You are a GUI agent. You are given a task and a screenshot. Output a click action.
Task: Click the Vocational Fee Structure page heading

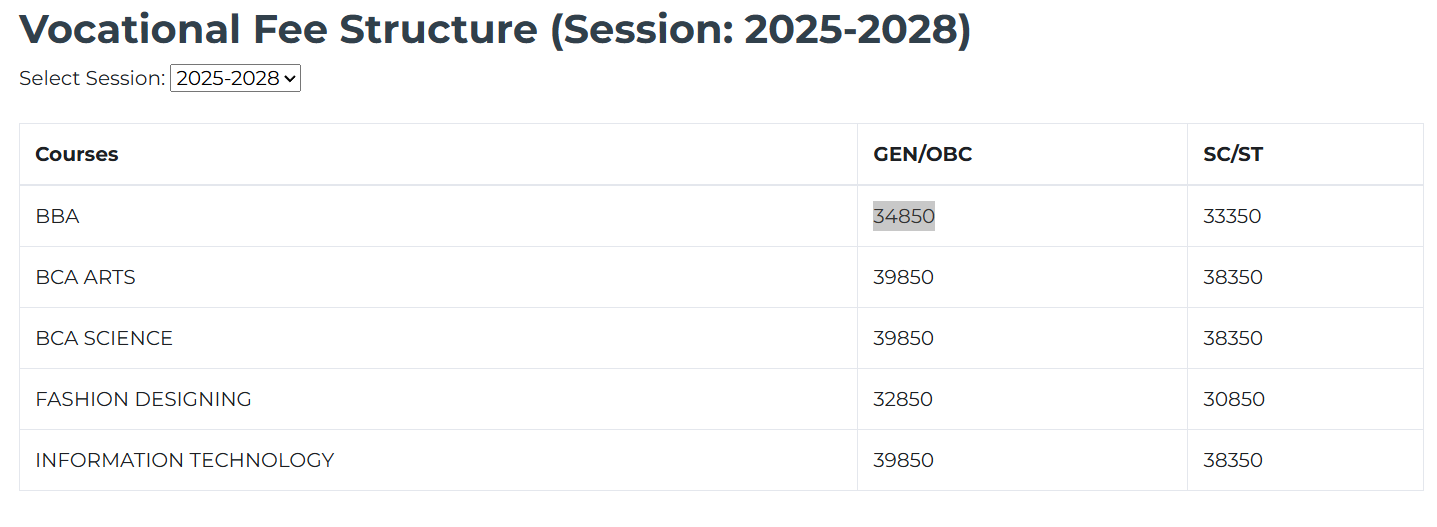pos(495,30)
